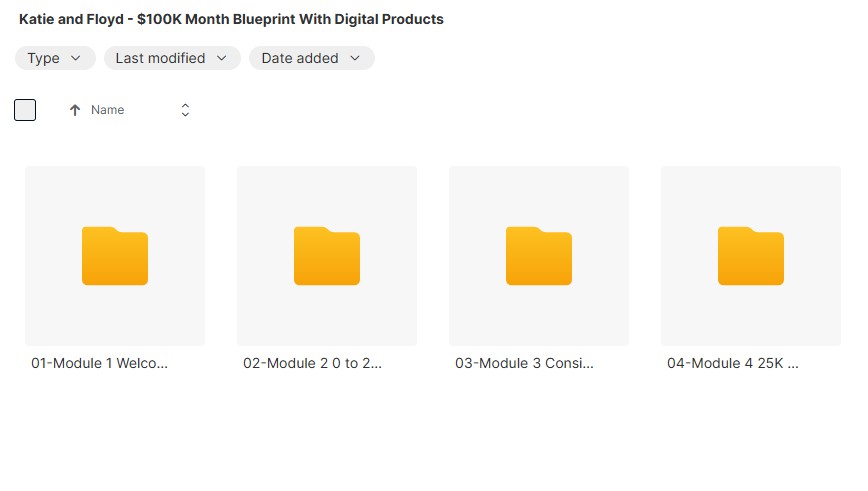Click the Date added filter label

[x=300, y=58]
